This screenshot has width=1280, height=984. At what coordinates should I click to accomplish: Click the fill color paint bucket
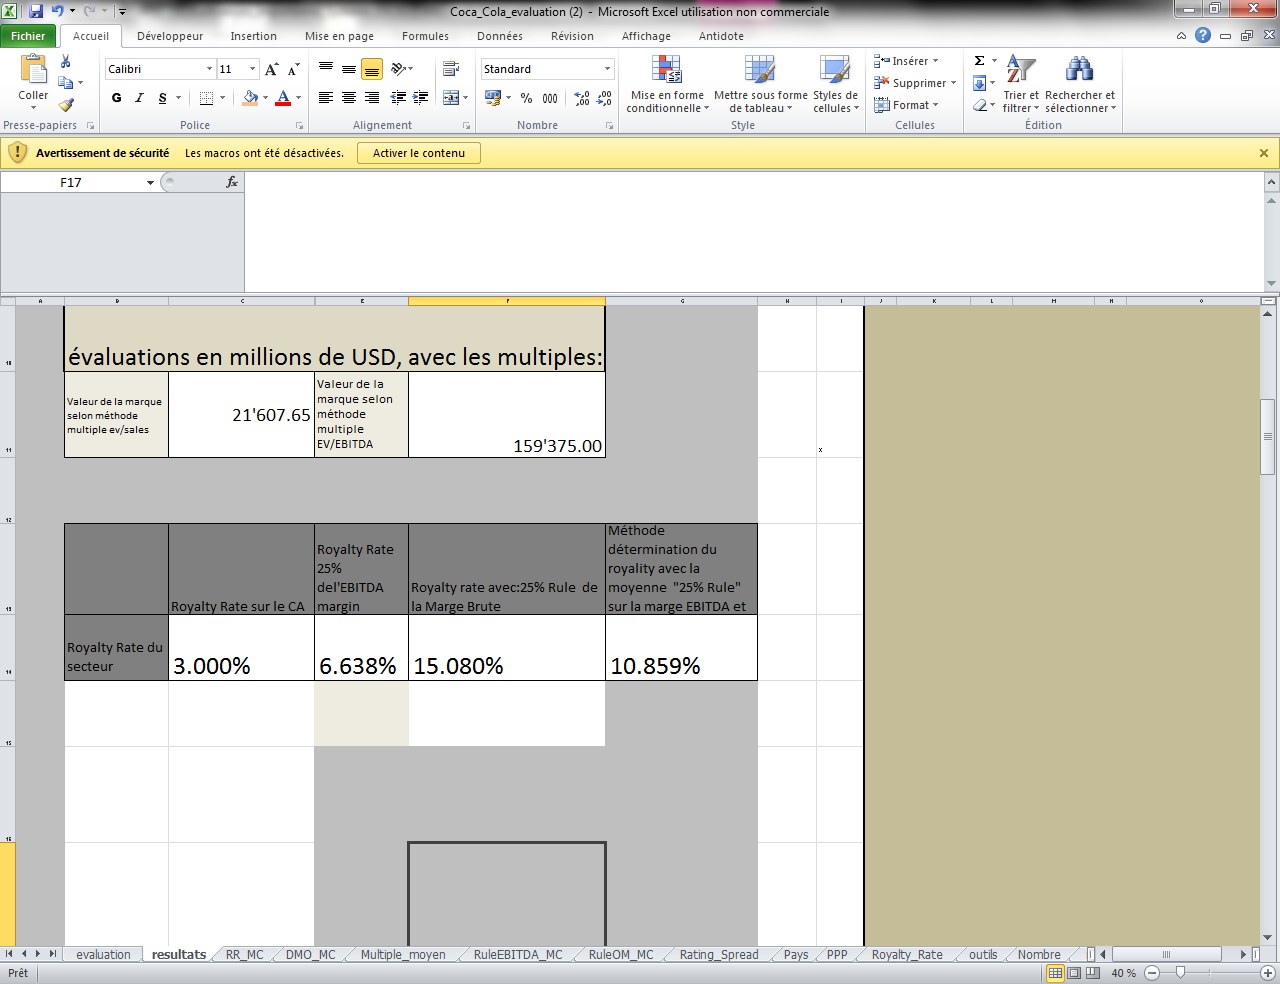point(251,98)
